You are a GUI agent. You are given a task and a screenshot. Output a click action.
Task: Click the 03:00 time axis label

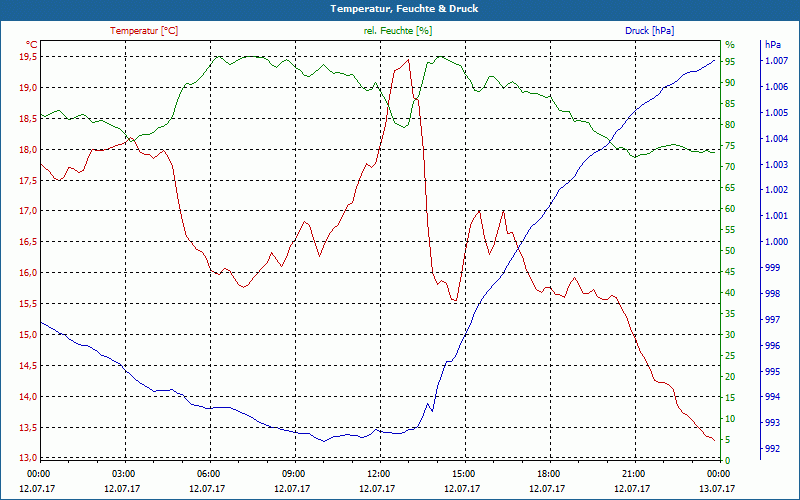122,473
